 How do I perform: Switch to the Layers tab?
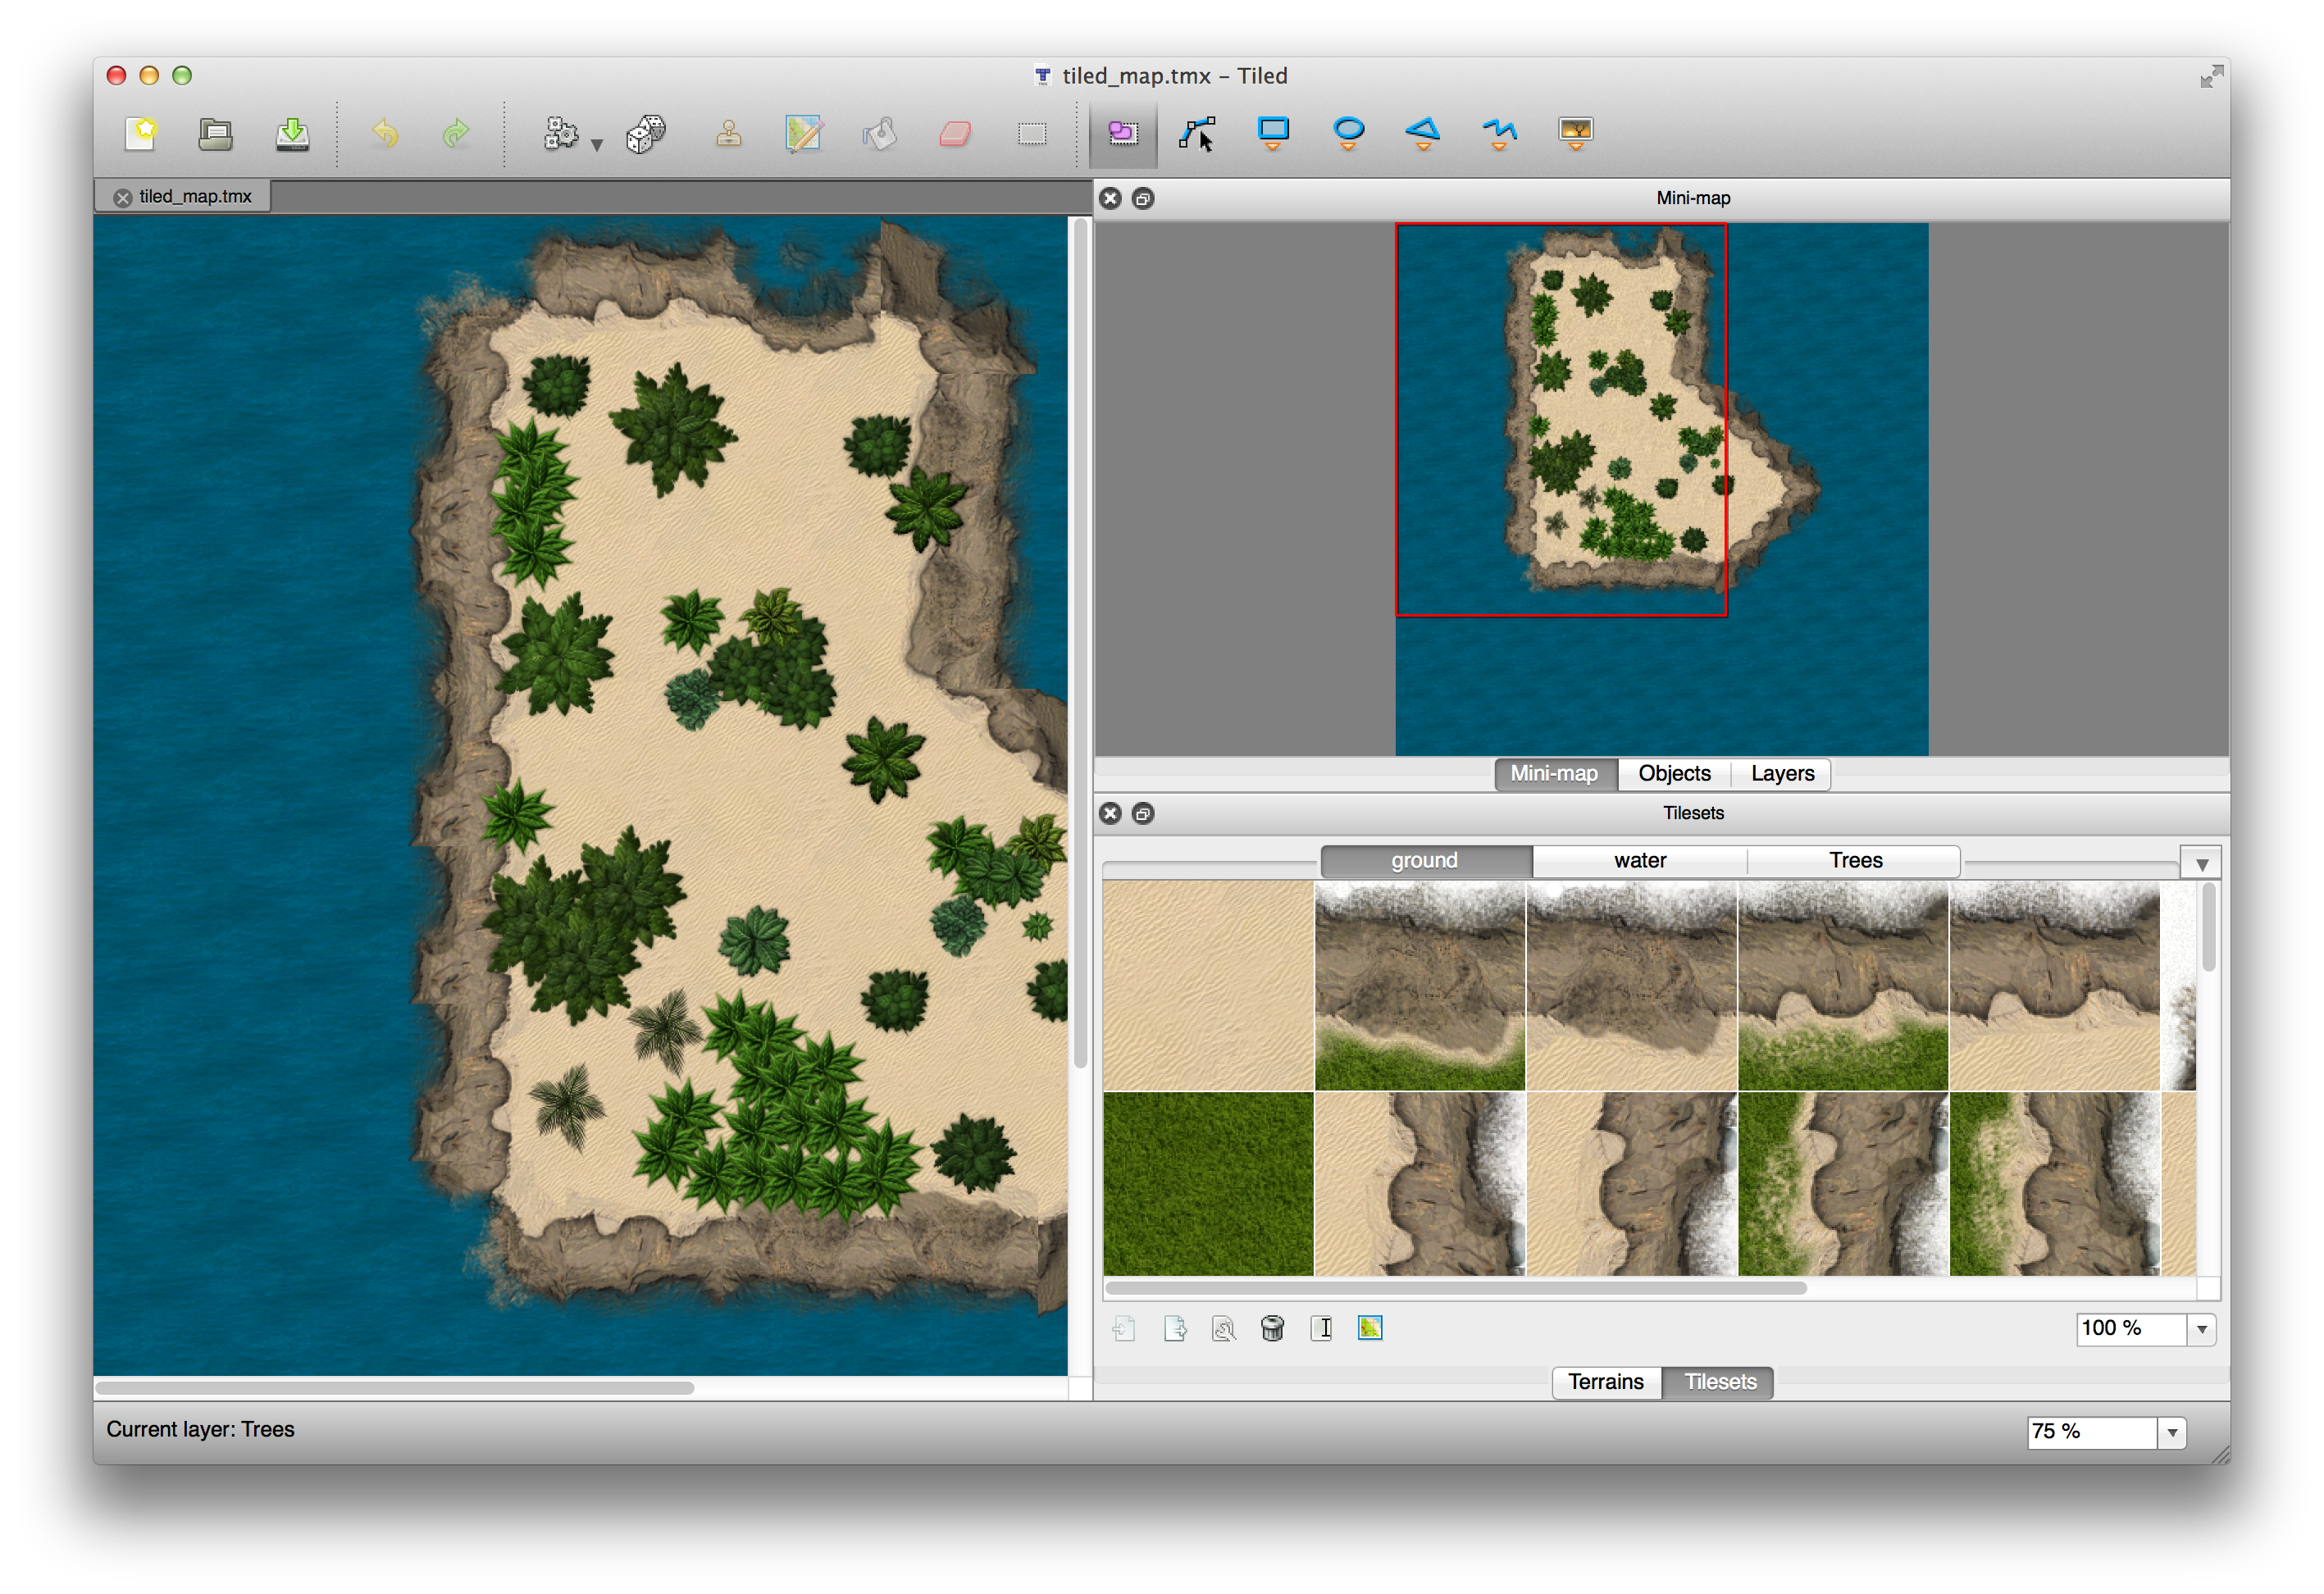pos(1782,773)
